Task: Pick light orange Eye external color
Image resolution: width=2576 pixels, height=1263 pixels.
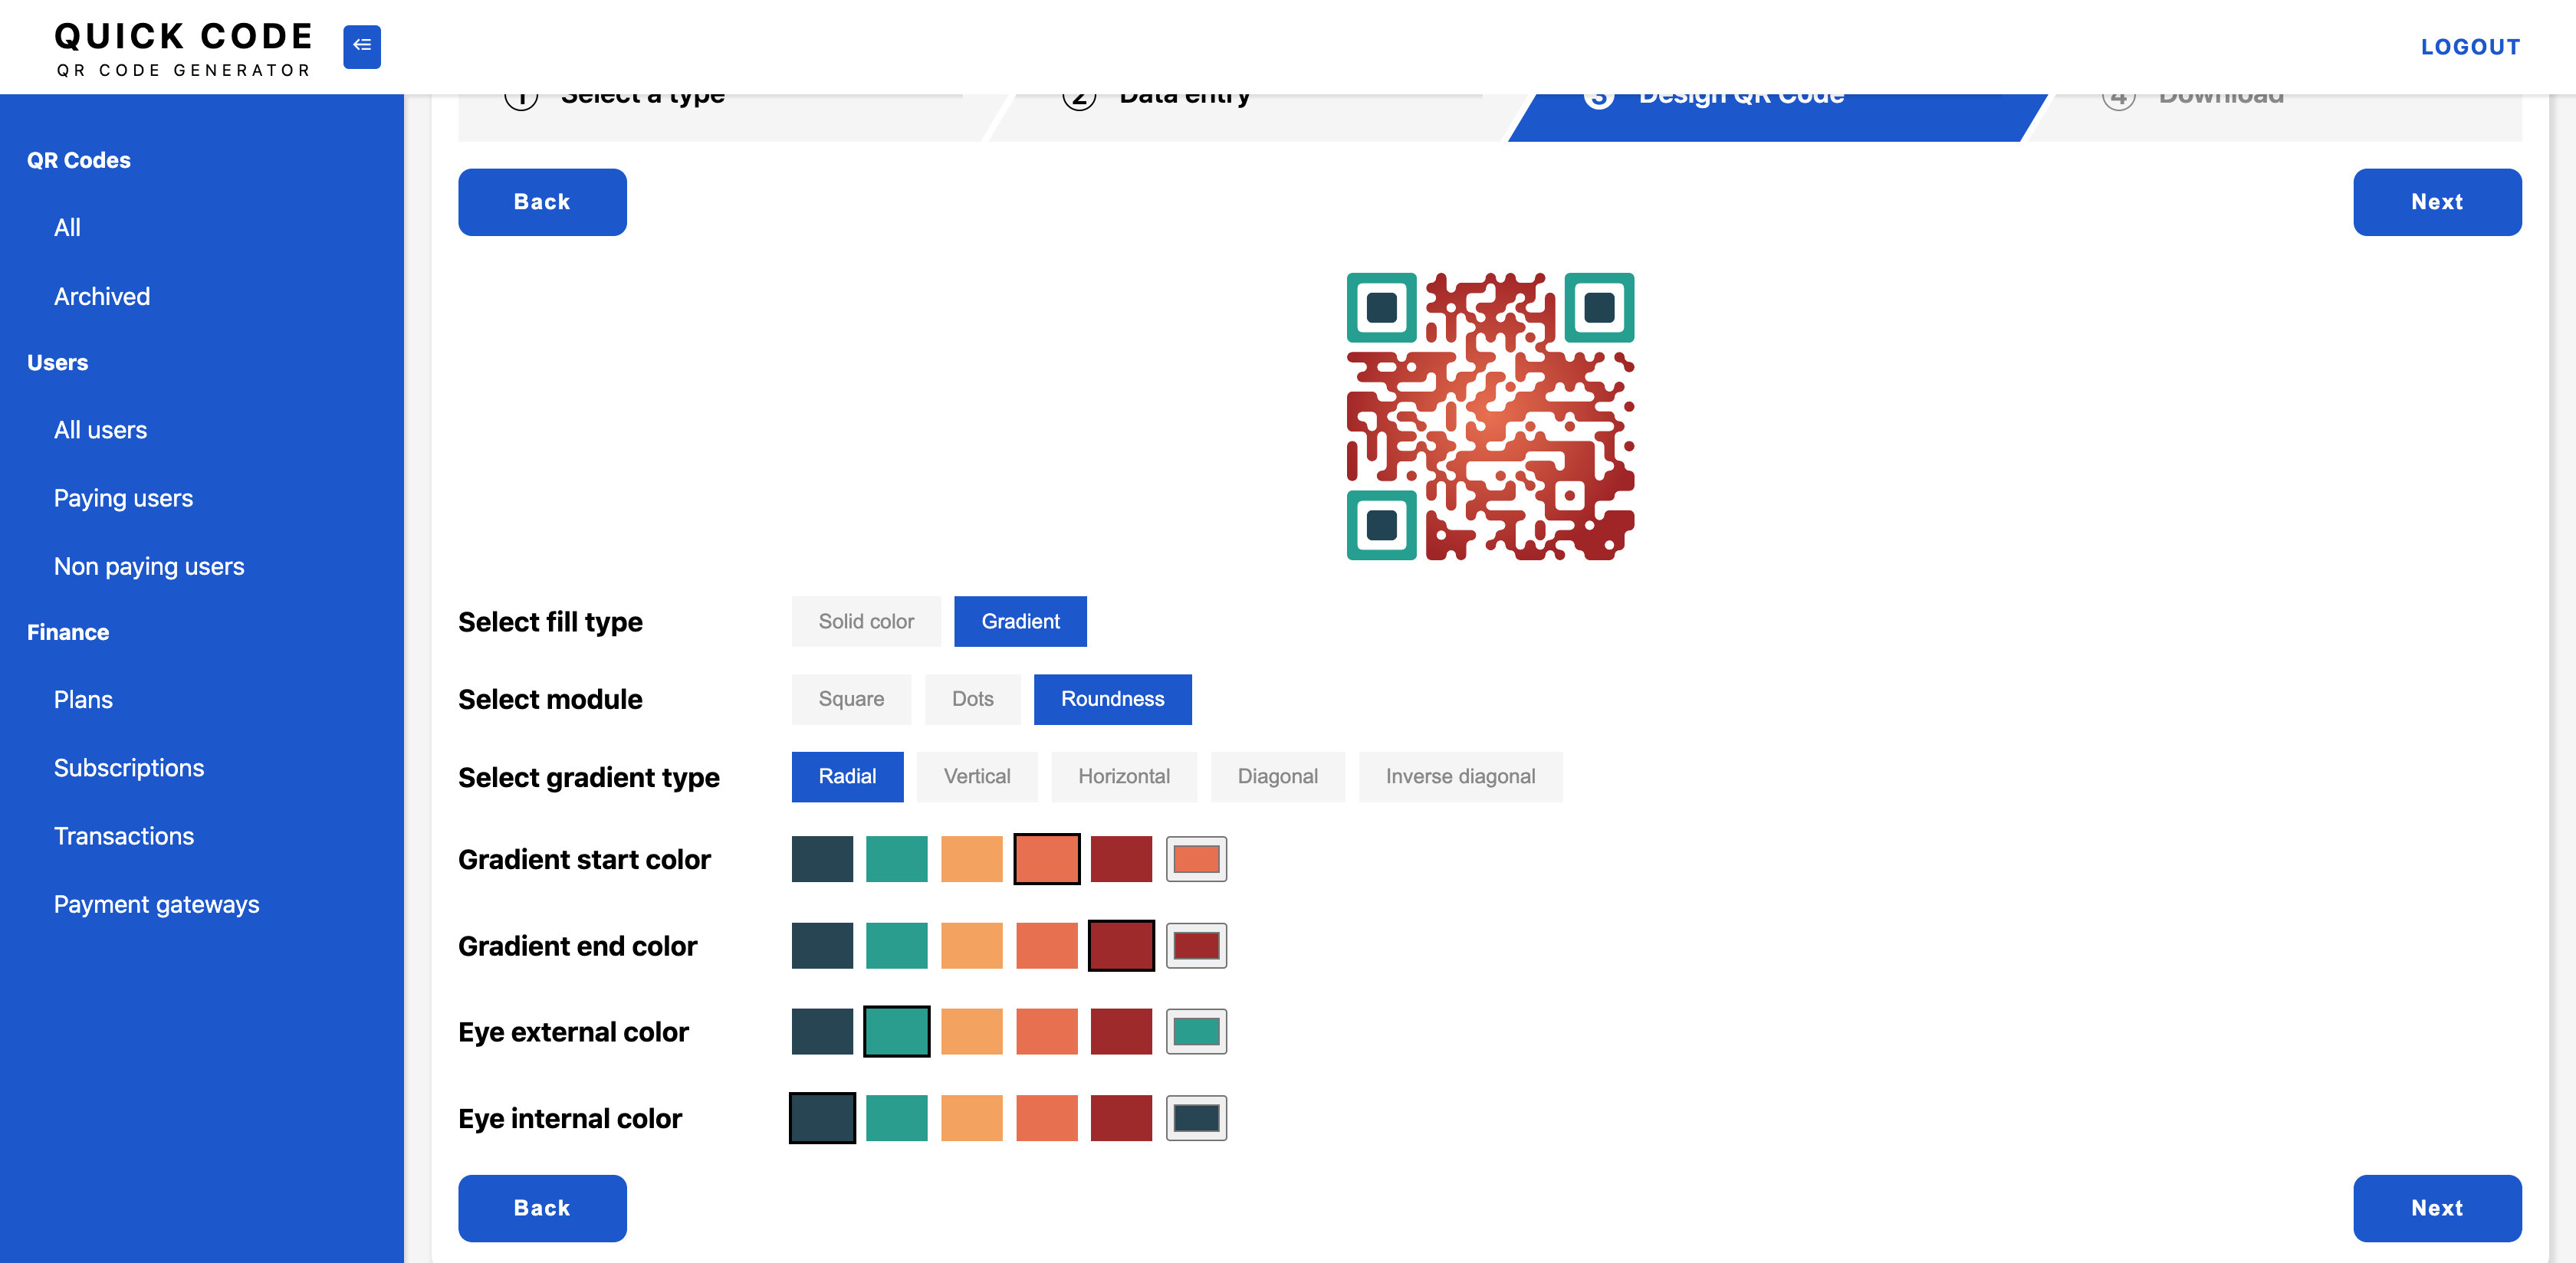Action: (x=971, y=1032)
